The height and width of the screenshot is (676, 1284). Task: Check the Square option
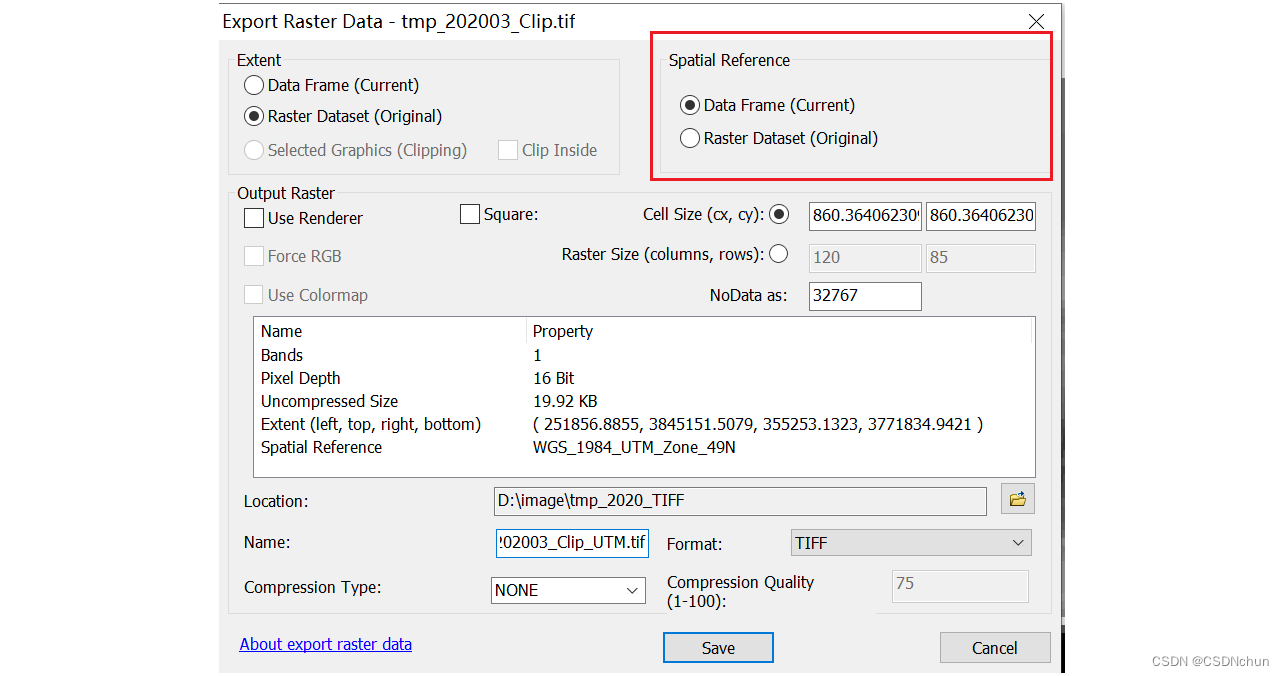coord(469,213)
